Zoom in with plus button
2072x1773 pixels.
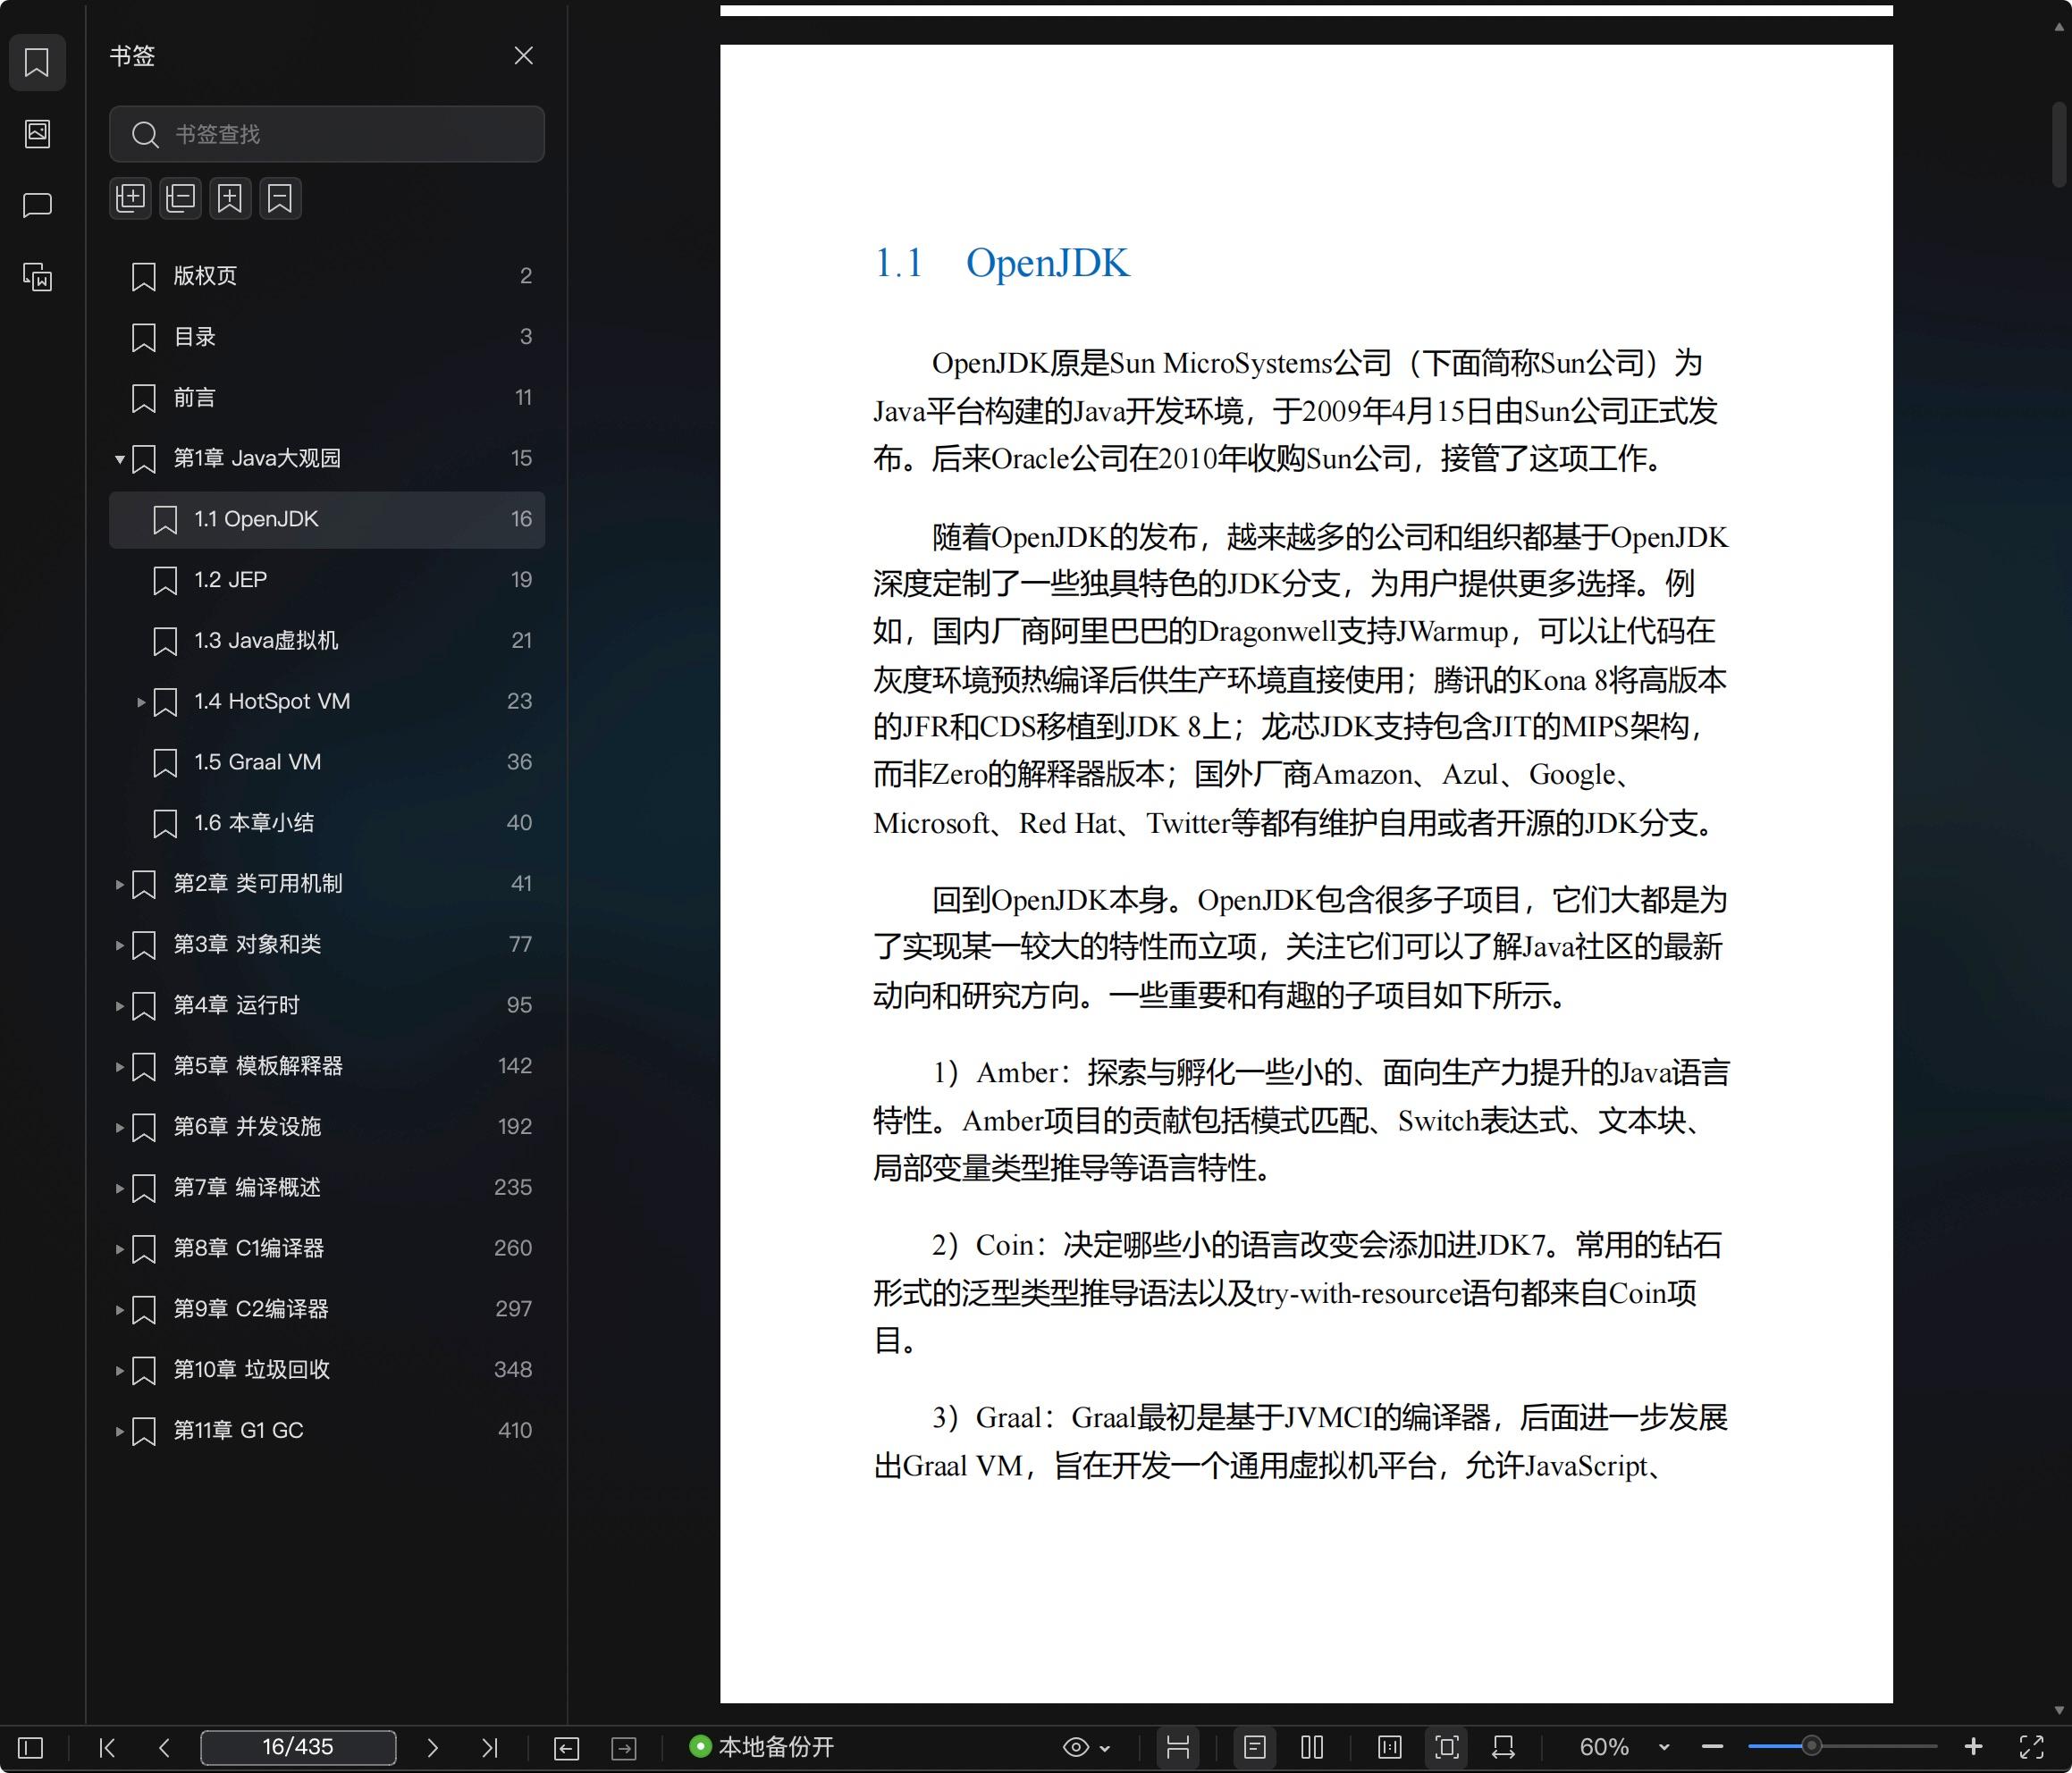[1973, 1747]
